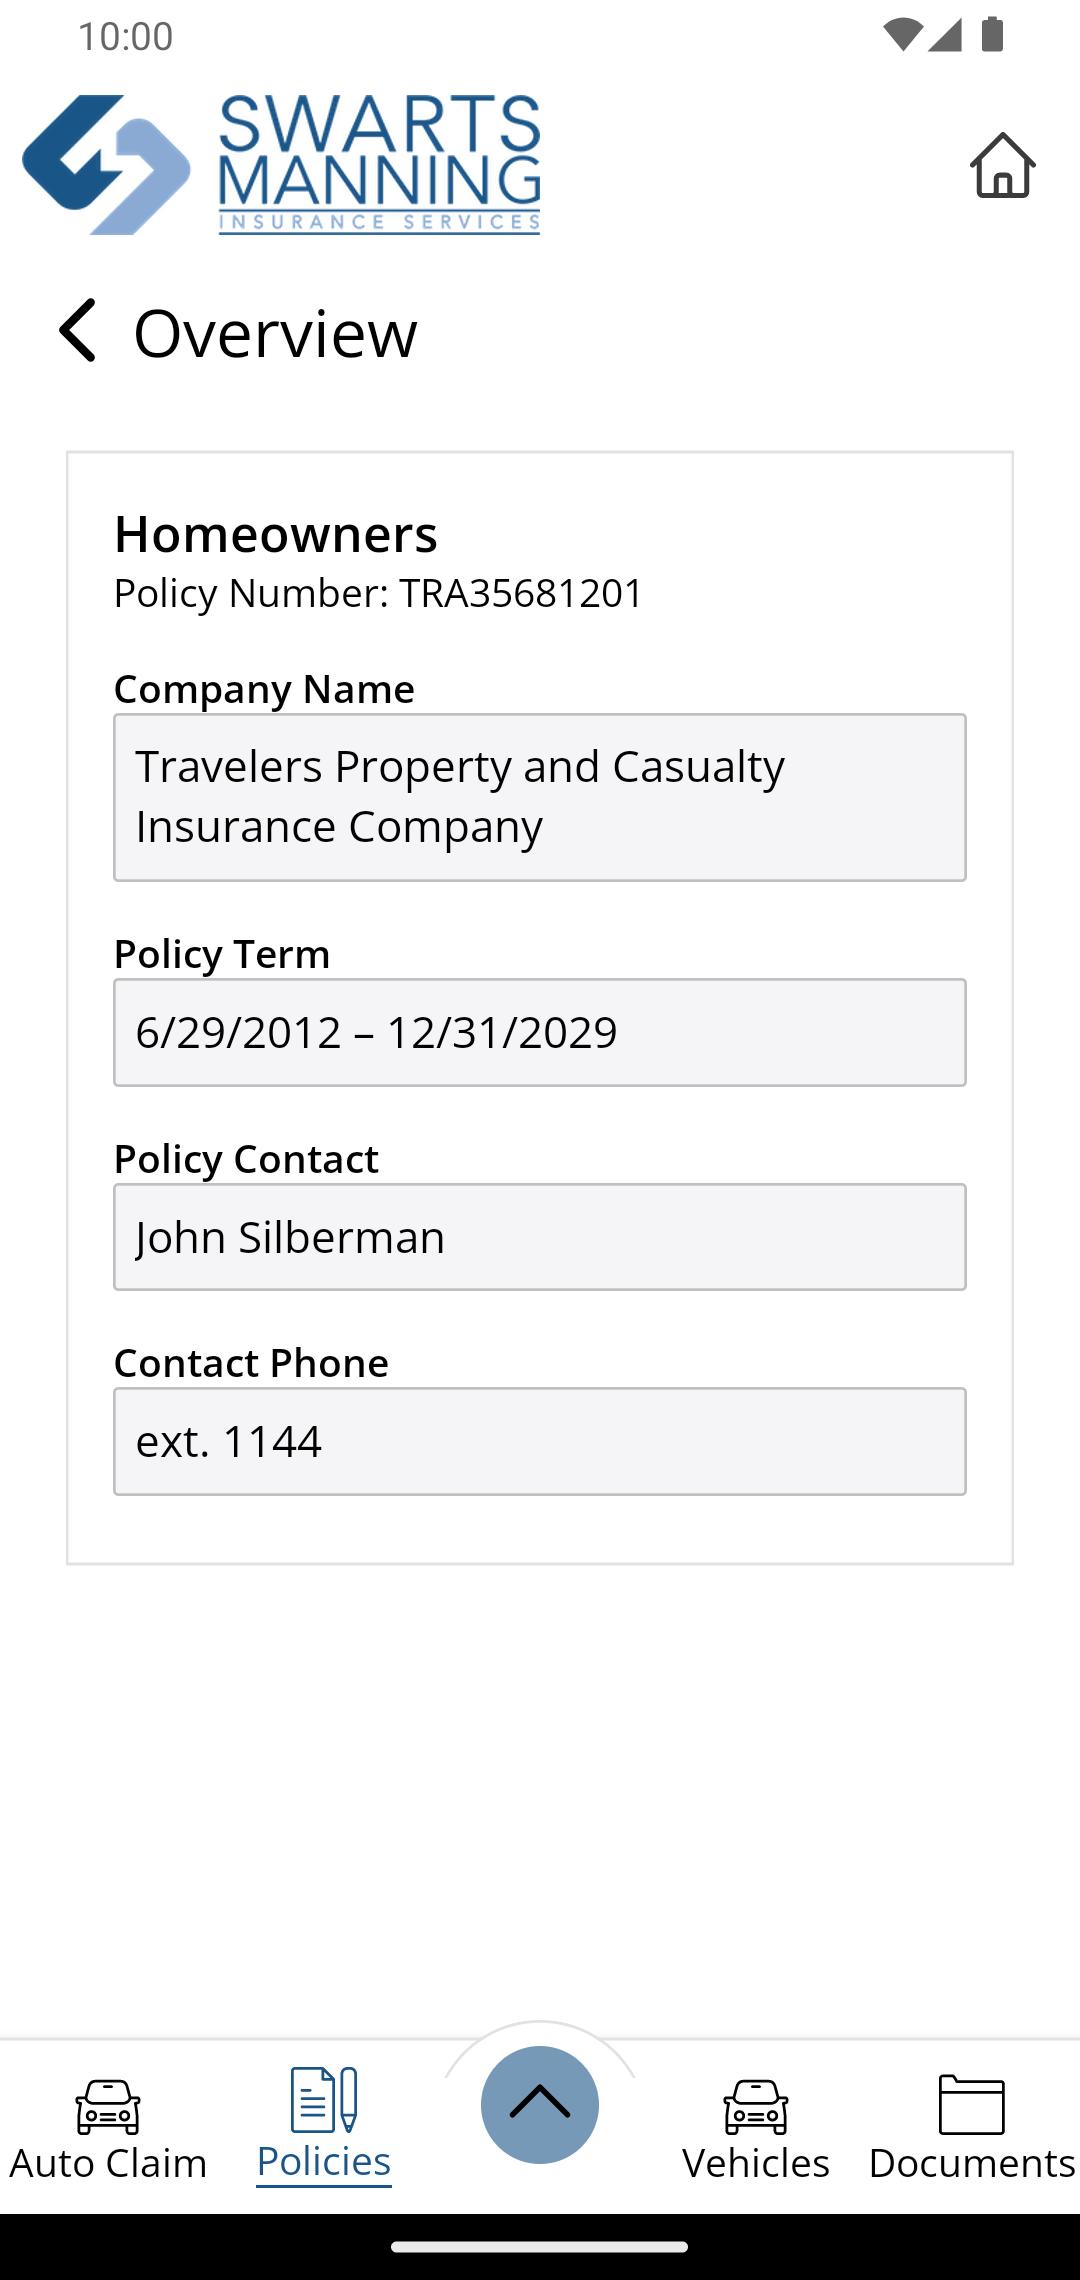Select the Policy Term date field
The height and width of the screenshot is (2280, 1080).
click(540, 1032)
